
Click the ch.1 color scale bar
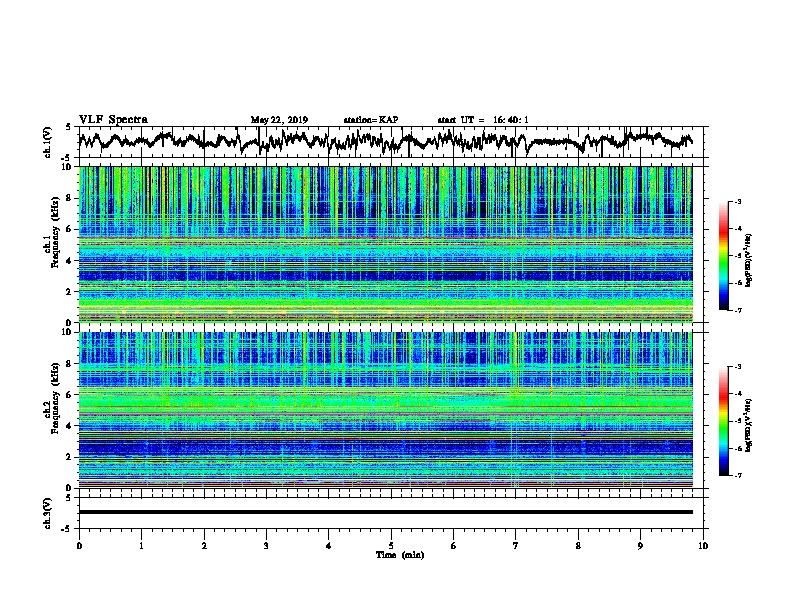[x=723, y=256]
